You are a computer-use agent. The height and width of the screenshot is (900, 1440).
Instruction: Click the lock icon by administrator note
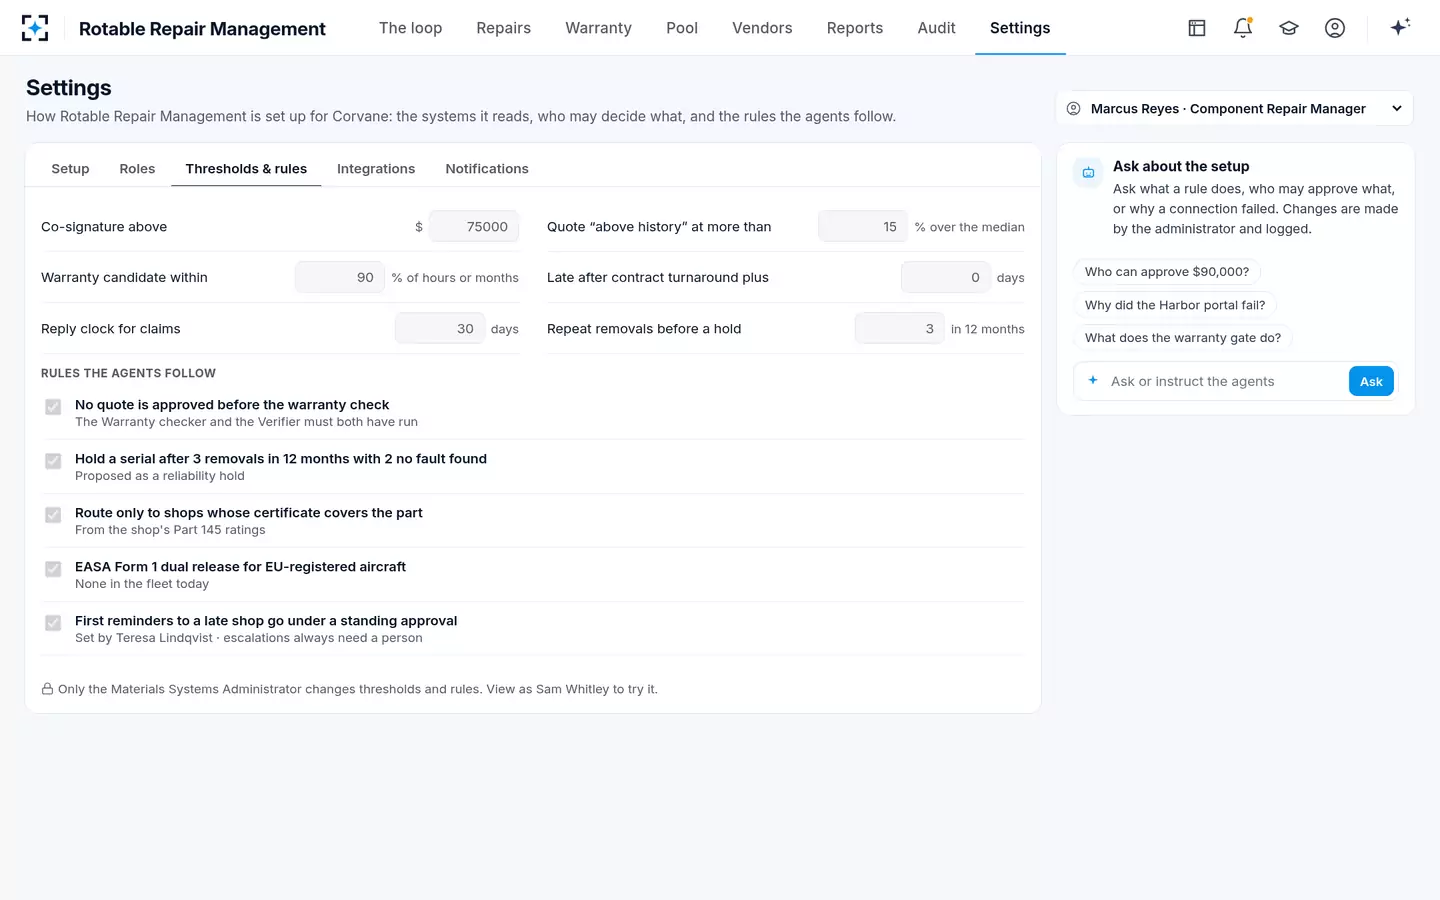click(47, 689)
